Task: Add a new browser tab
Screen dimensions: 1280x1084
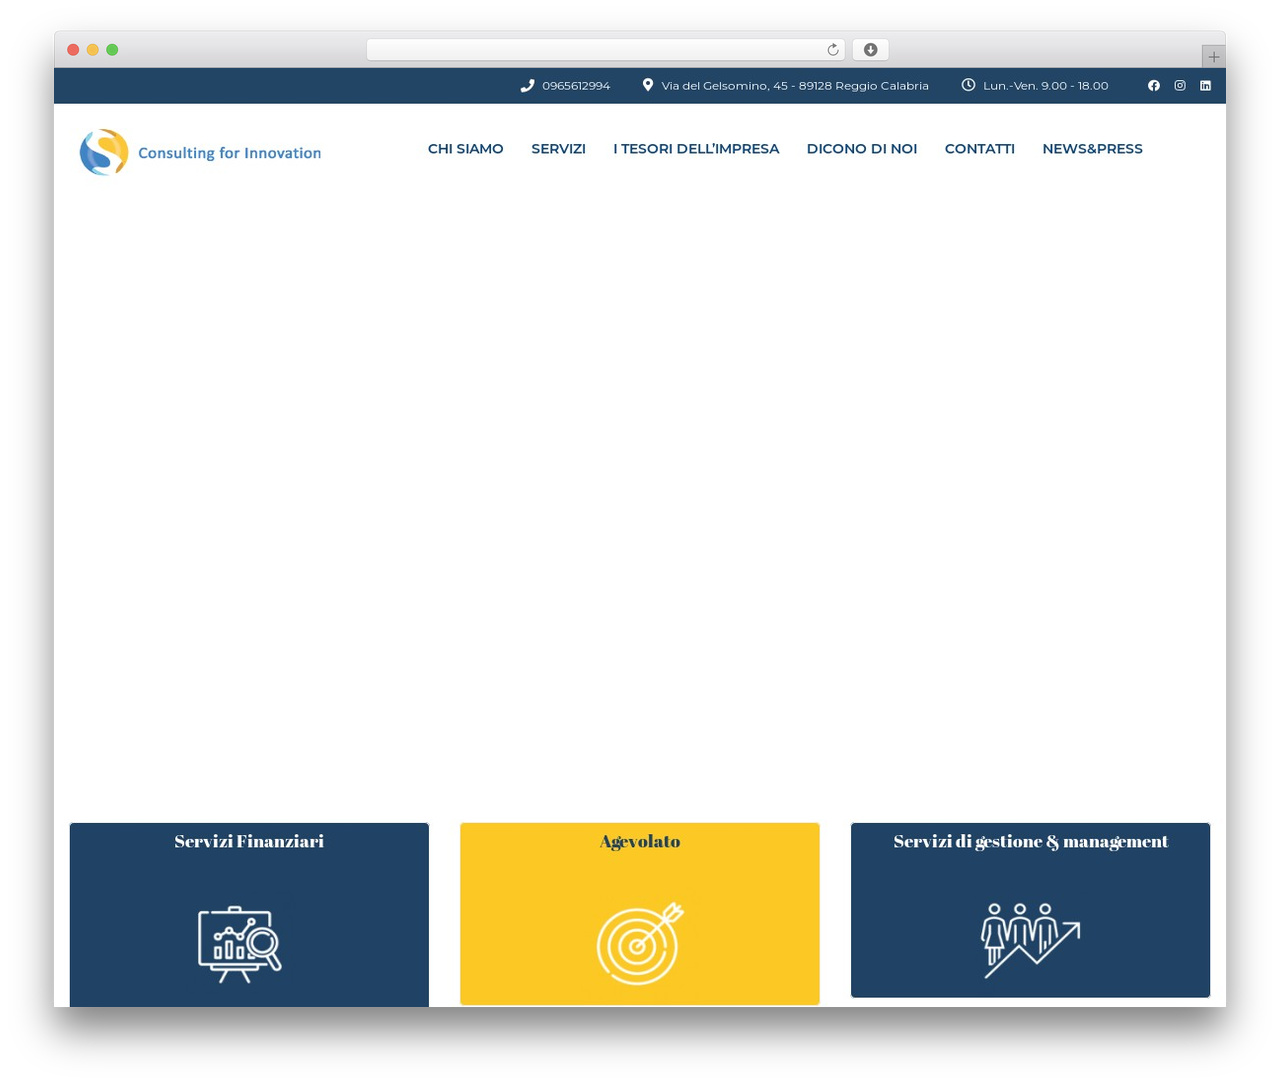Action: (x=1213, y=57)
